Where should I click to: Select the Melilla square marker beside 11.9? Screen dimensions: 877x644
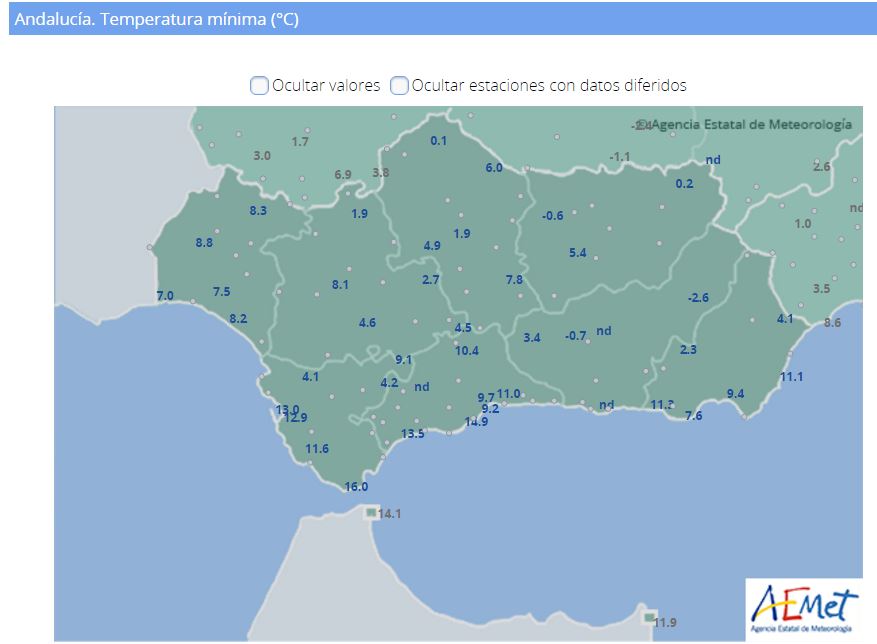click(x=649, y=617)
